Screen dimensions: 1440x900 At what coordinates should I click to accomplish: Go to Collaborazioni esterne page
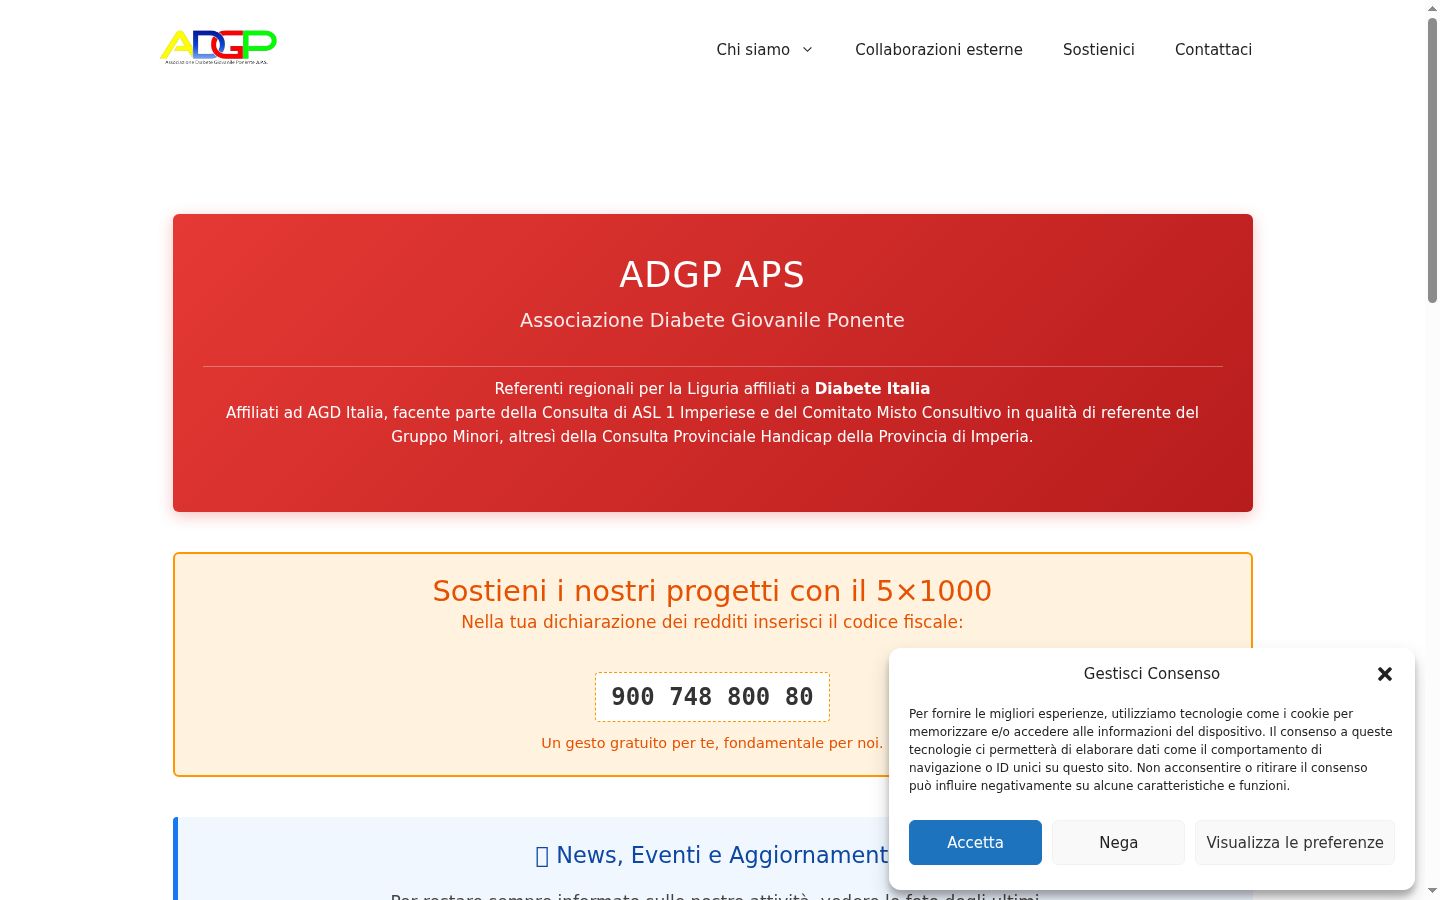tap(939, 49)
